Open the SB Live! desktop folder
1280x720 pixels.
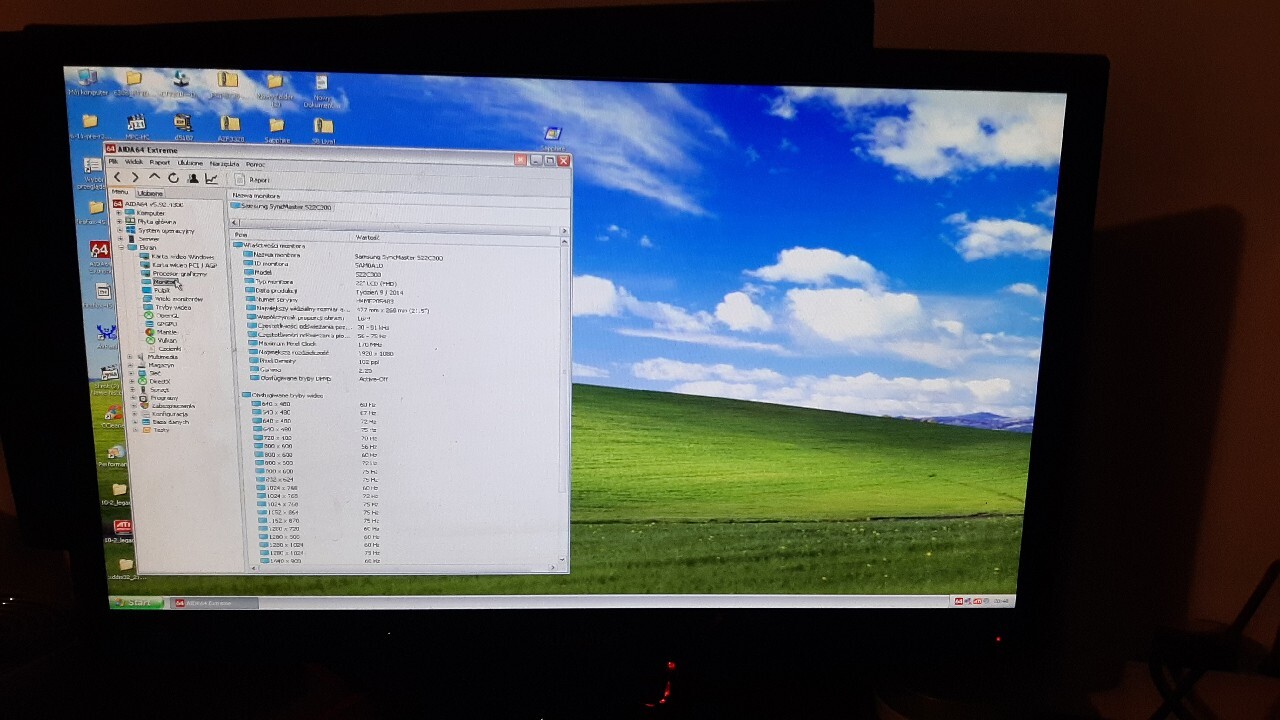323,130
